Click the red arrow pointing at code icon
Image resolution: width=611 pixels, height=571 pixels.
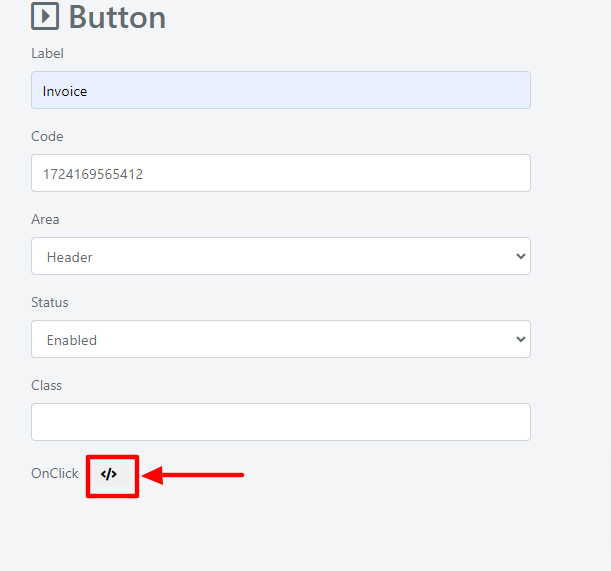(193, 475)
